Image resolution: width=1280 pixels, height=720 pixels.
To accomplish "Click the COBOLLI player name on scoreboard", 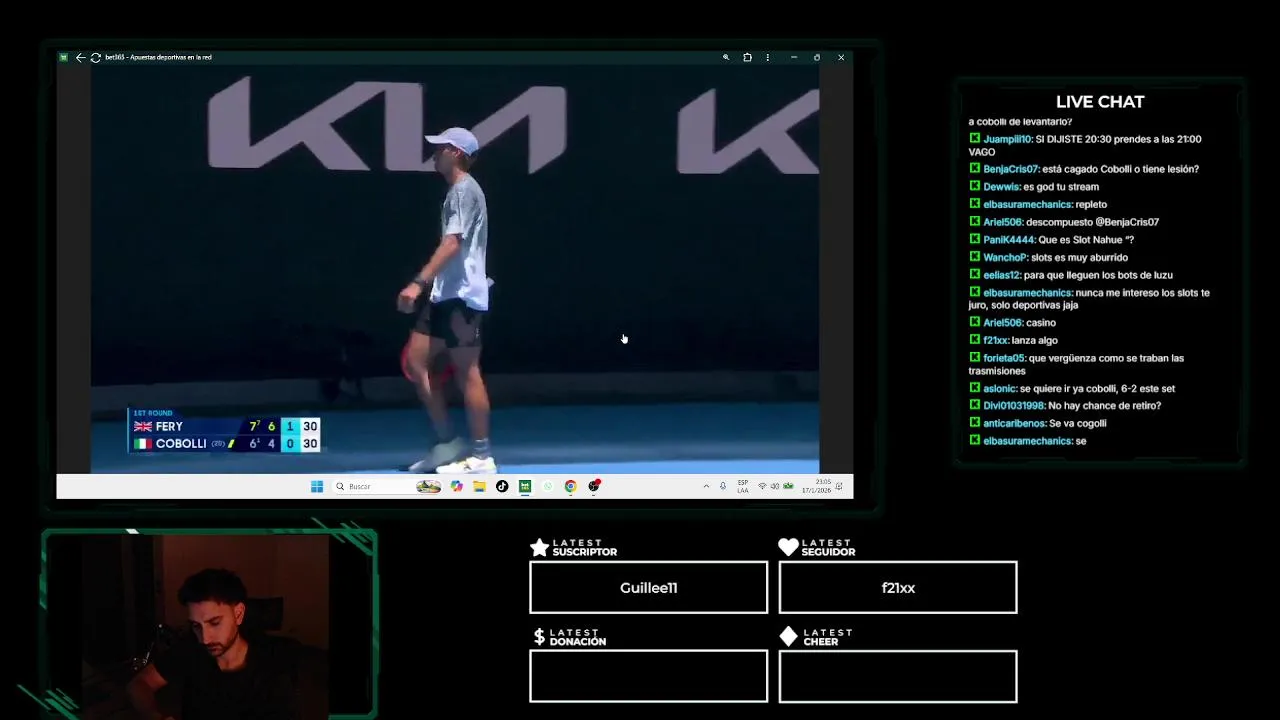I will (x=181, y=444).
